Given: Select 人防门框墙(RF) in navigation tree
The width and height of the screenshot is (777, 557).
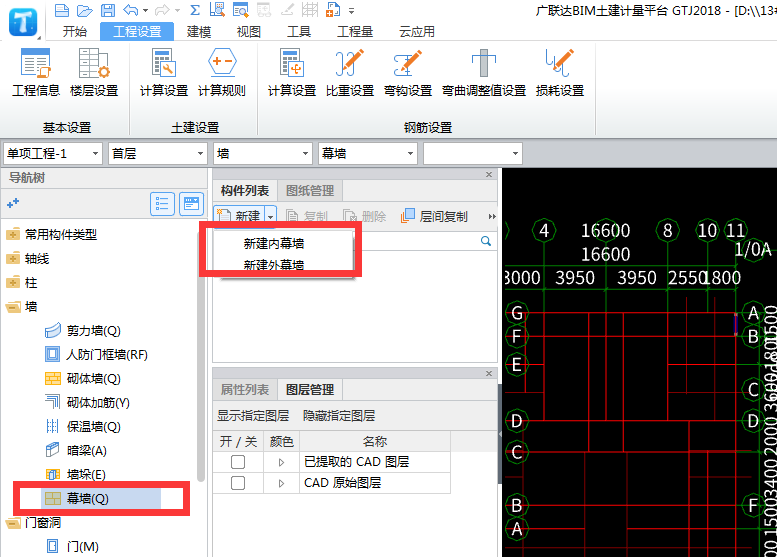Looking at the screenshot, I should coord(96,355).
